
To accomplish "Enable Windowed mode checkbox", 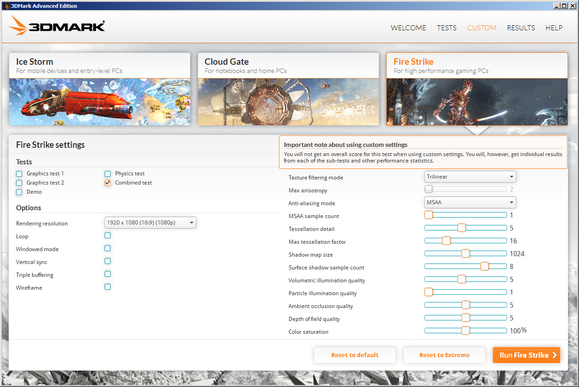I will (107, 248).
